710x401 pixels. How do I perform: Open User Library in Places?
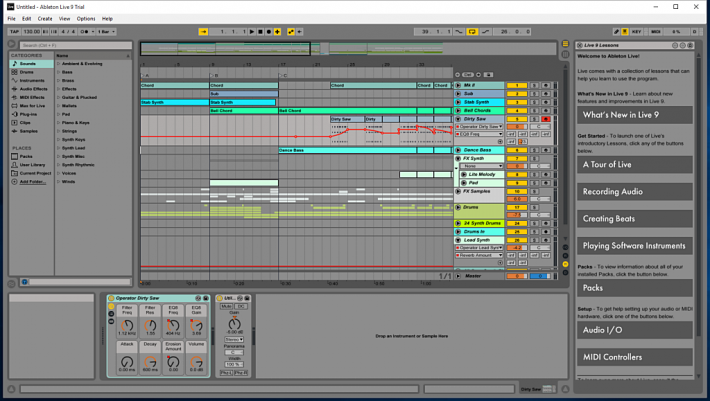(x=32, y=165)
